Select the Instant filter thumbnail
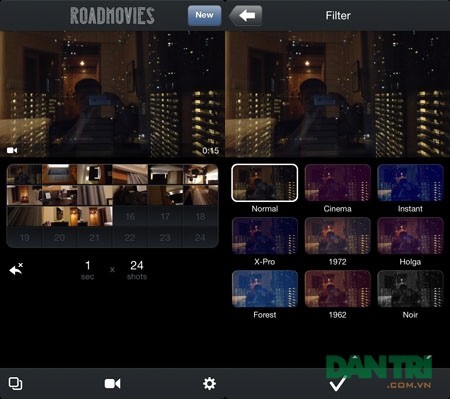This screenshot has width=450, height=399. click(410, 183)
